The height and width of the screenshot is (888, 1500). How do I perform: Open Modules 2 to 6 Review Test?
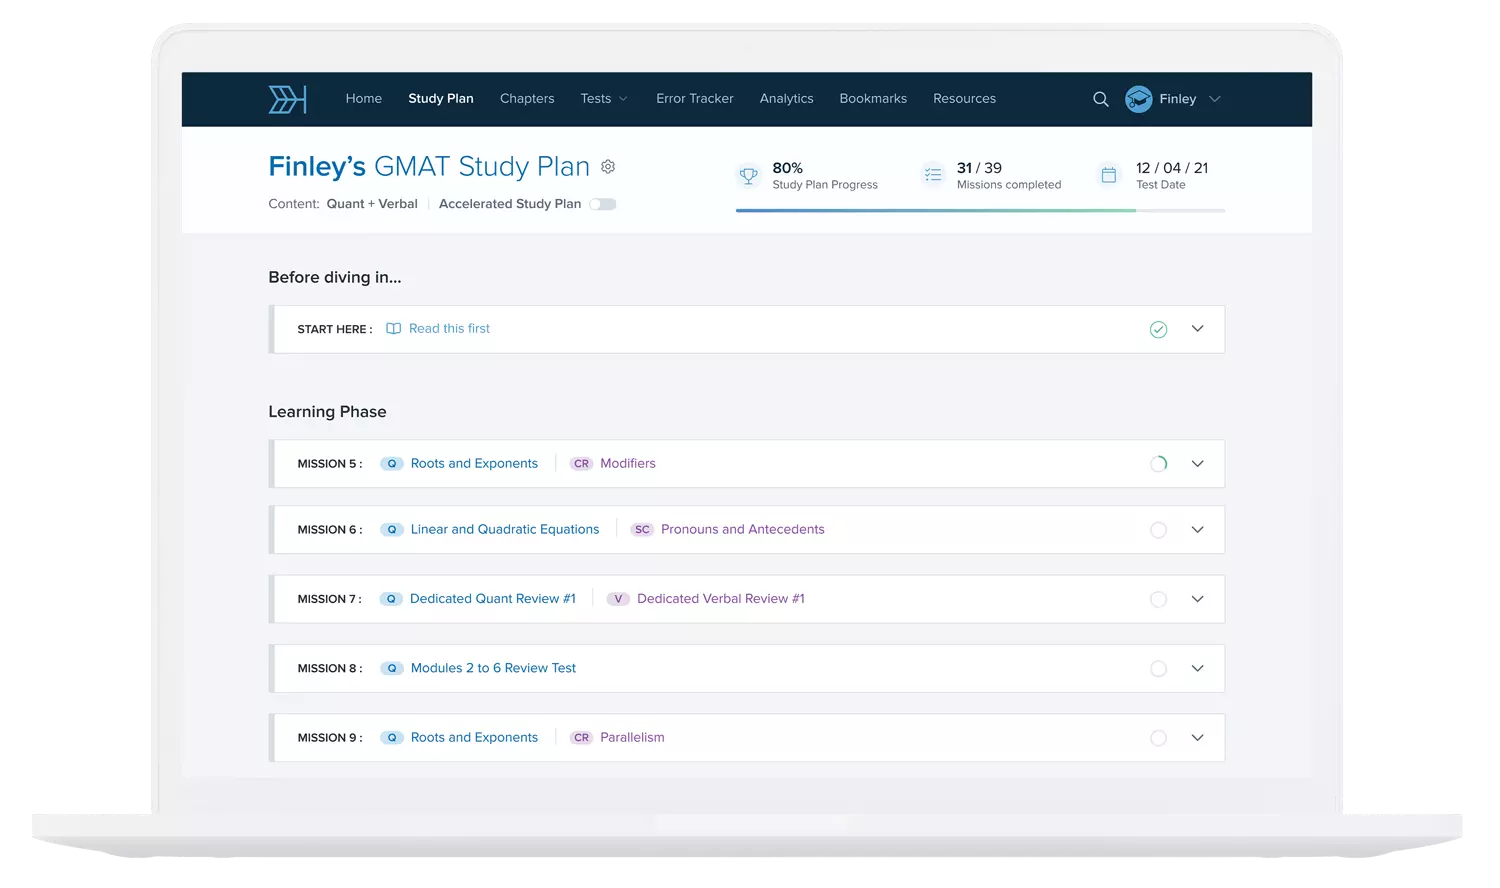(x=493, y=668)
